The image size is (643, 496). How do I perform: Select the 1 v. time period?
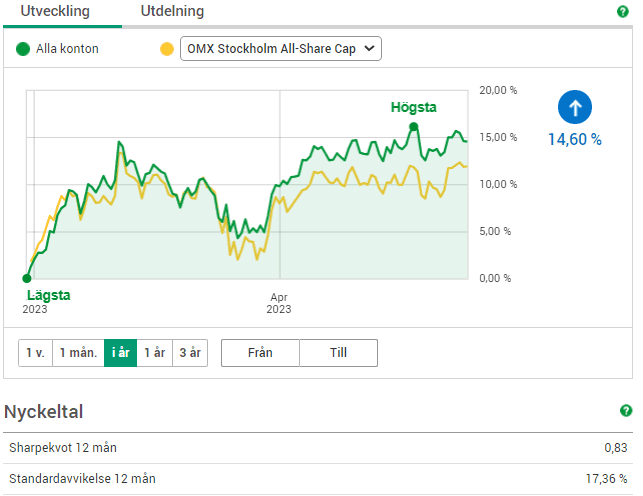point(35,353)
